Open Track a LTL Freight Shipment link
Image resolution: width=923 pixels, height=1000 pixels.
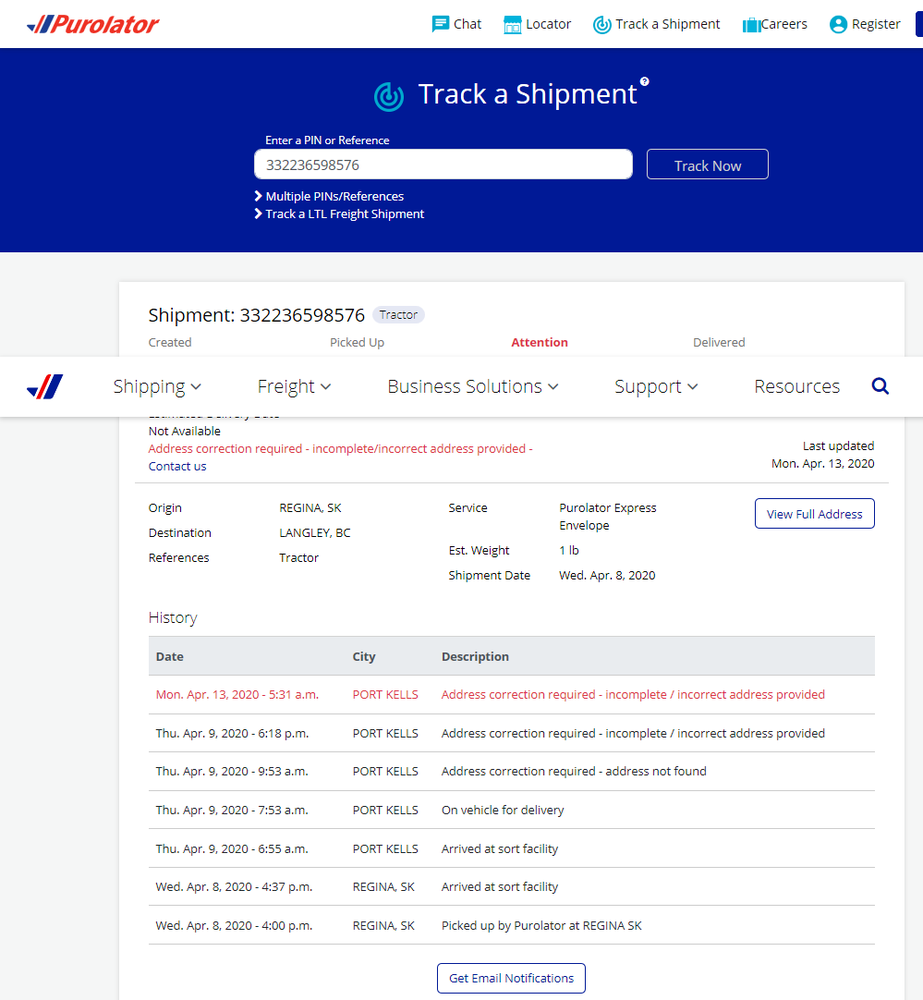344,214
